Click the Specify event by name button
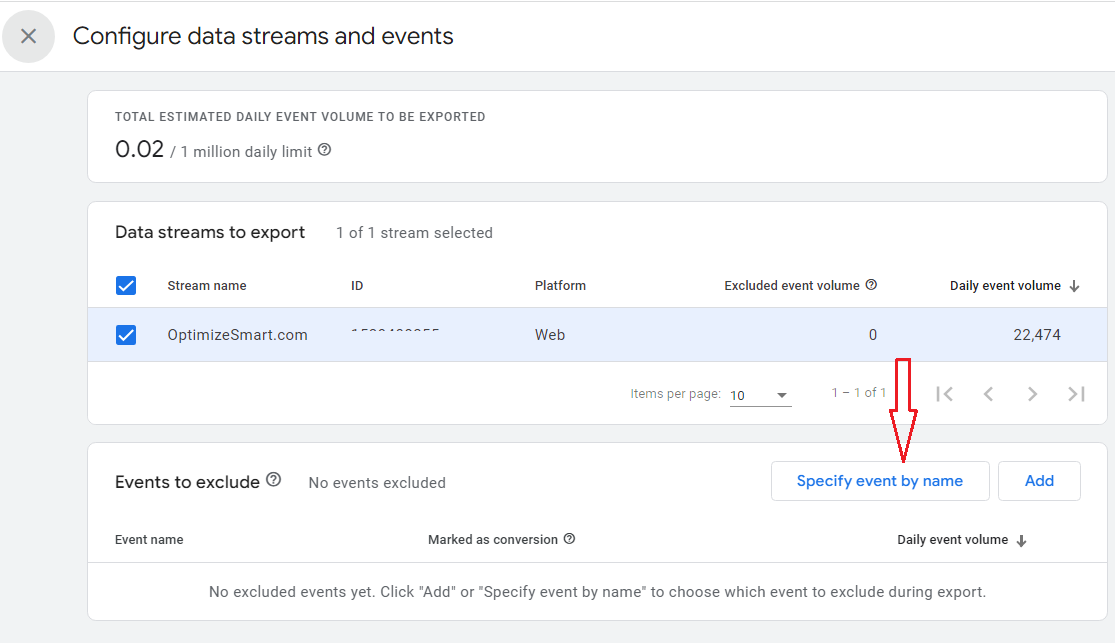 [x=880, y=481]
